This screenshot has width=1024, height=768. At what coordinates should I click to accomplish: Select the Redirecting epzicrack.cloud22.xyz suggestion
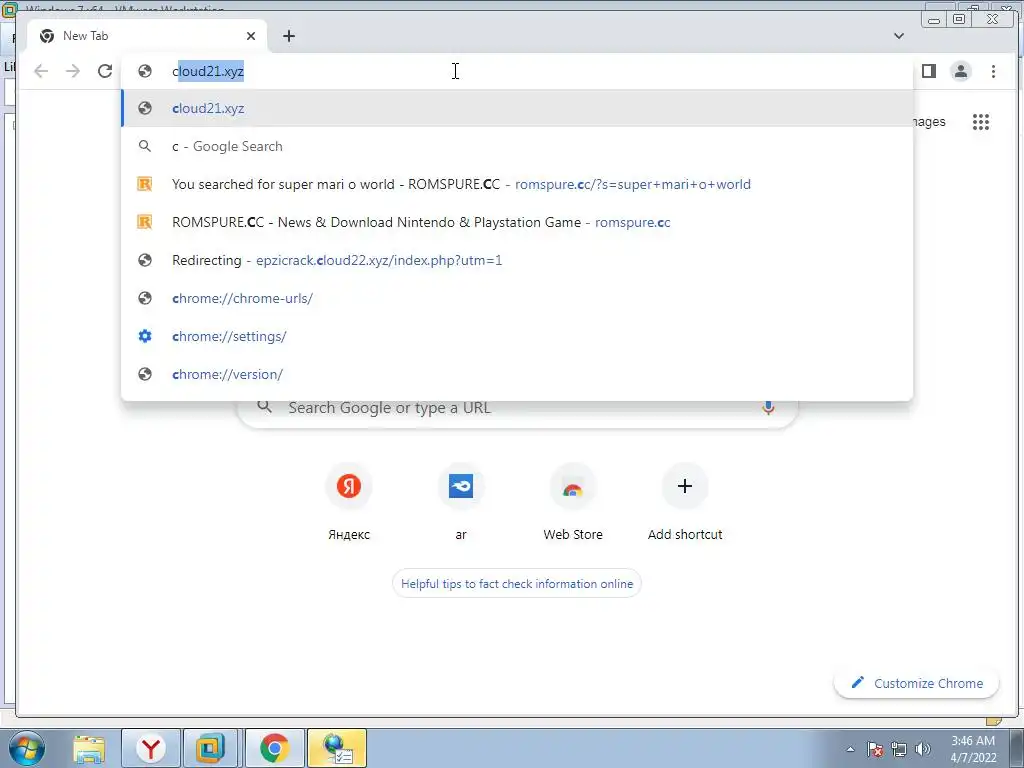pos(517,260)
